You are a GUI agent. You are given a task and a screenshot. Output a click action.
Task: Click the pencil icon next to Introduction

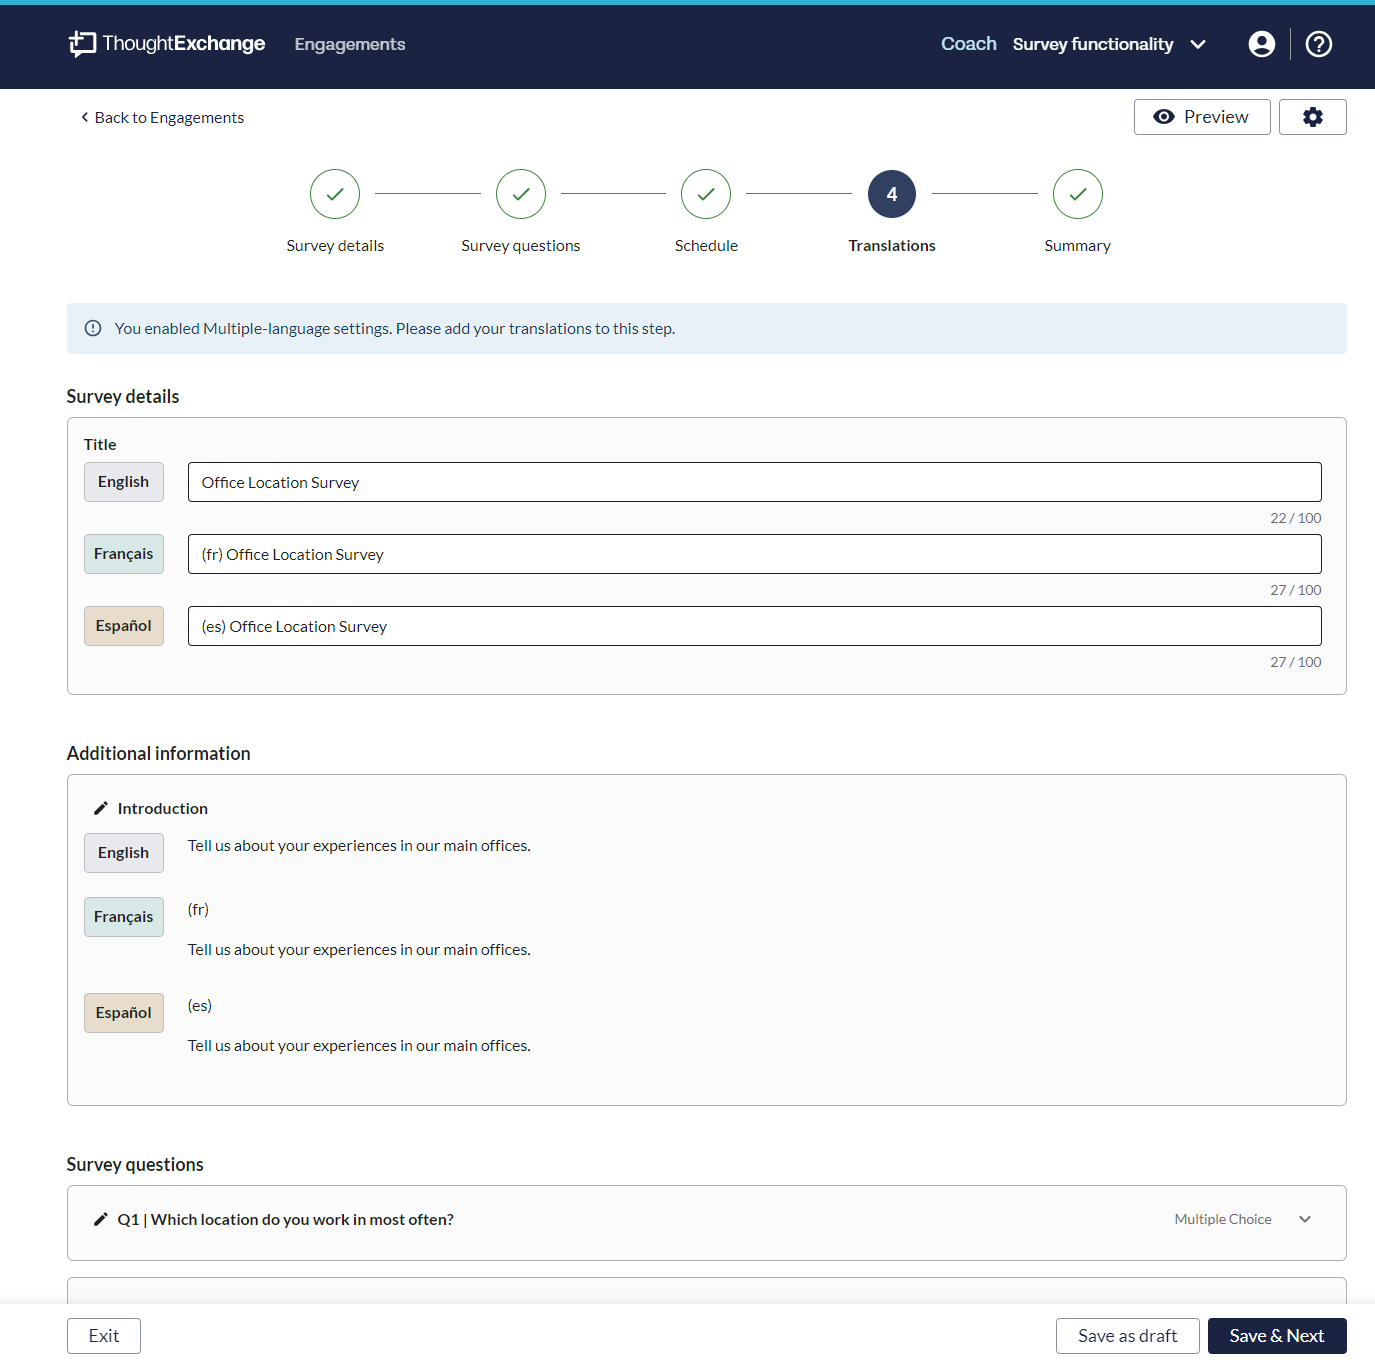tap(101, 808)
